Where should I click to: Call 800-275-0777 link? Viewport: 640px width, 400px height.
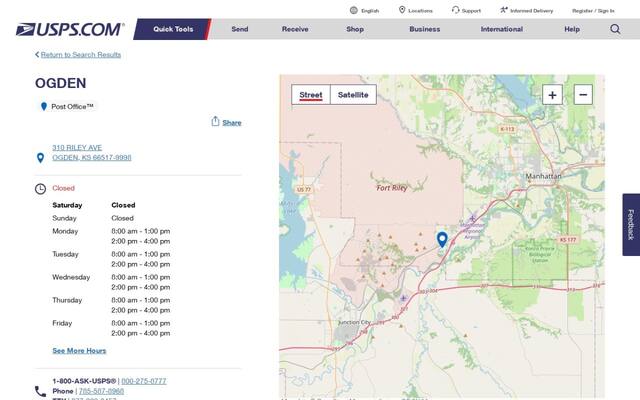tap(144, 381)
